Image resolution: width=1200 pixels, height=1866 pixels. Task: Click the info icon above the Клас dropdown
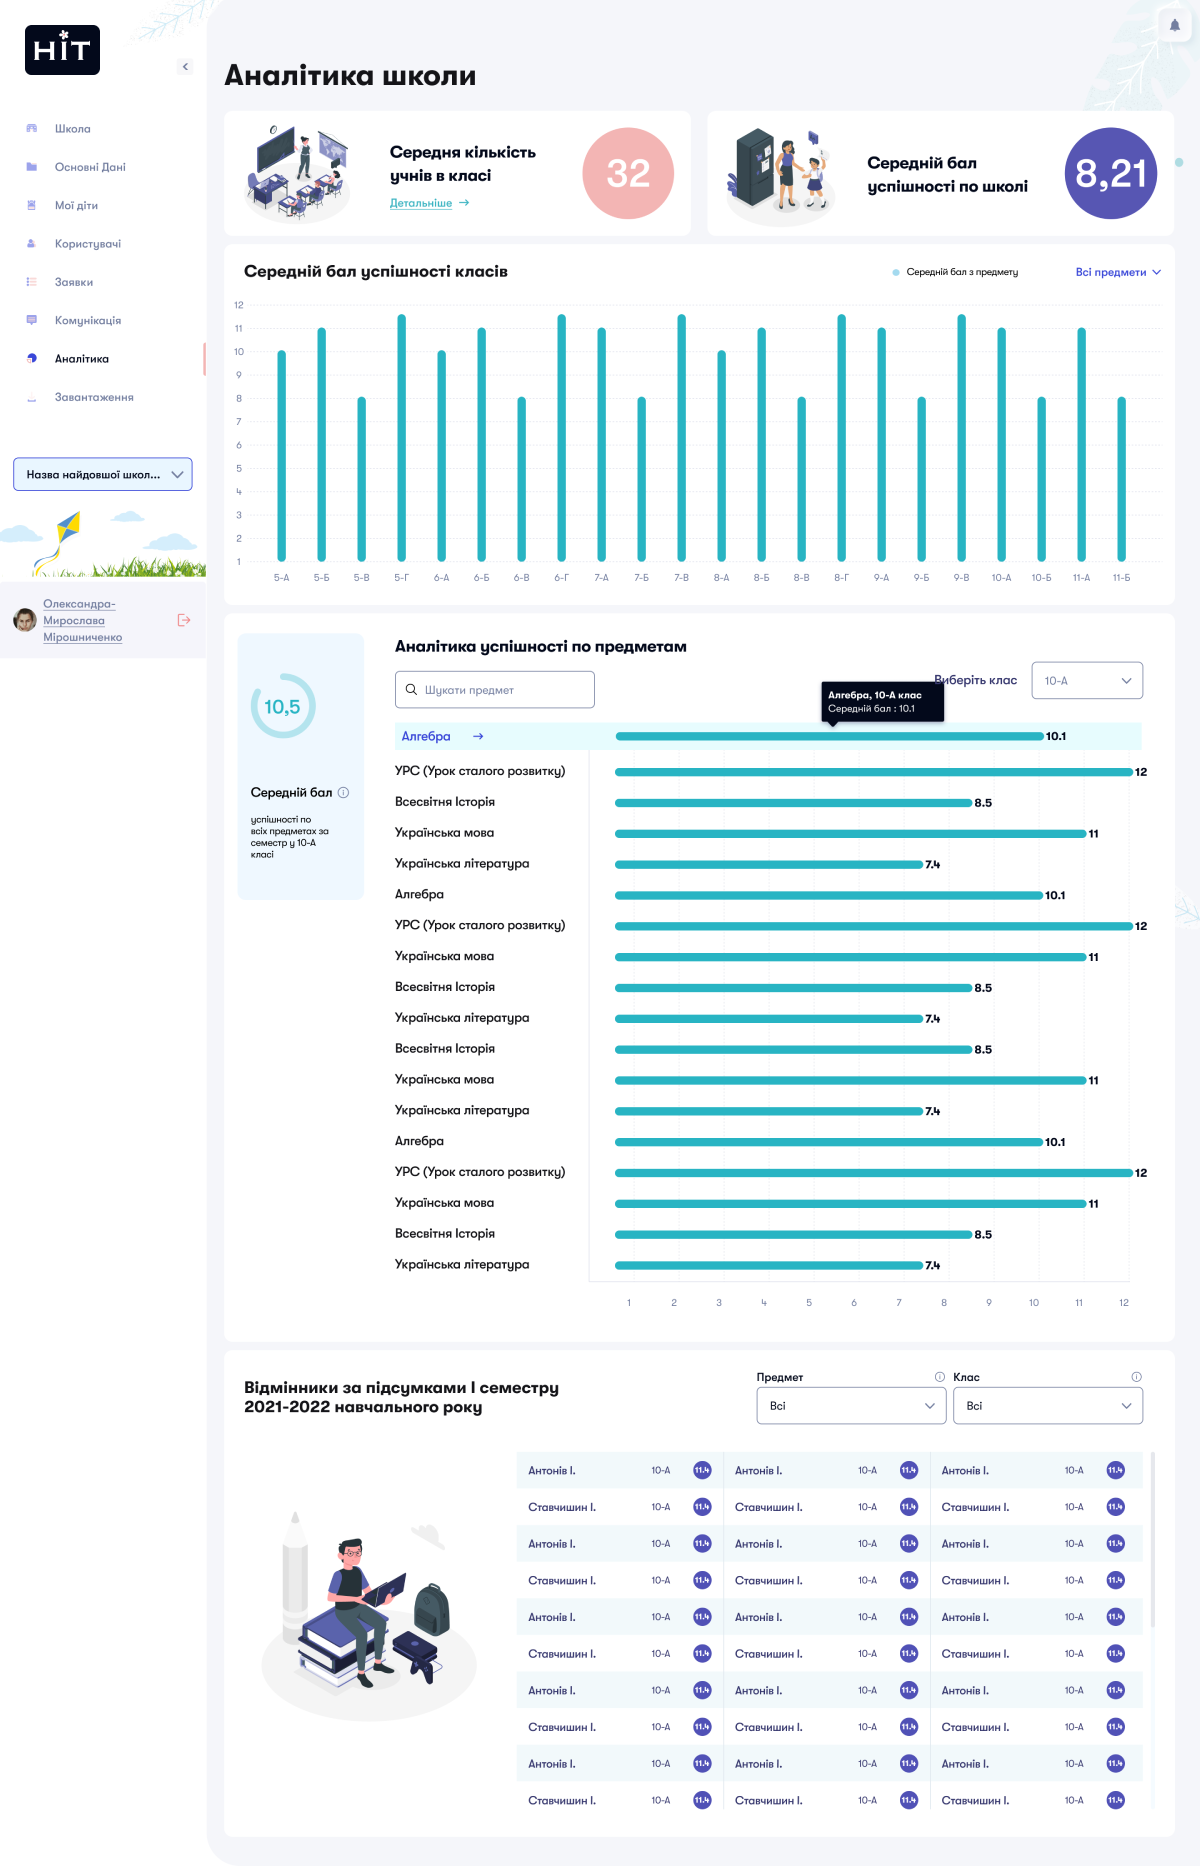[x=1136, y=1377]
